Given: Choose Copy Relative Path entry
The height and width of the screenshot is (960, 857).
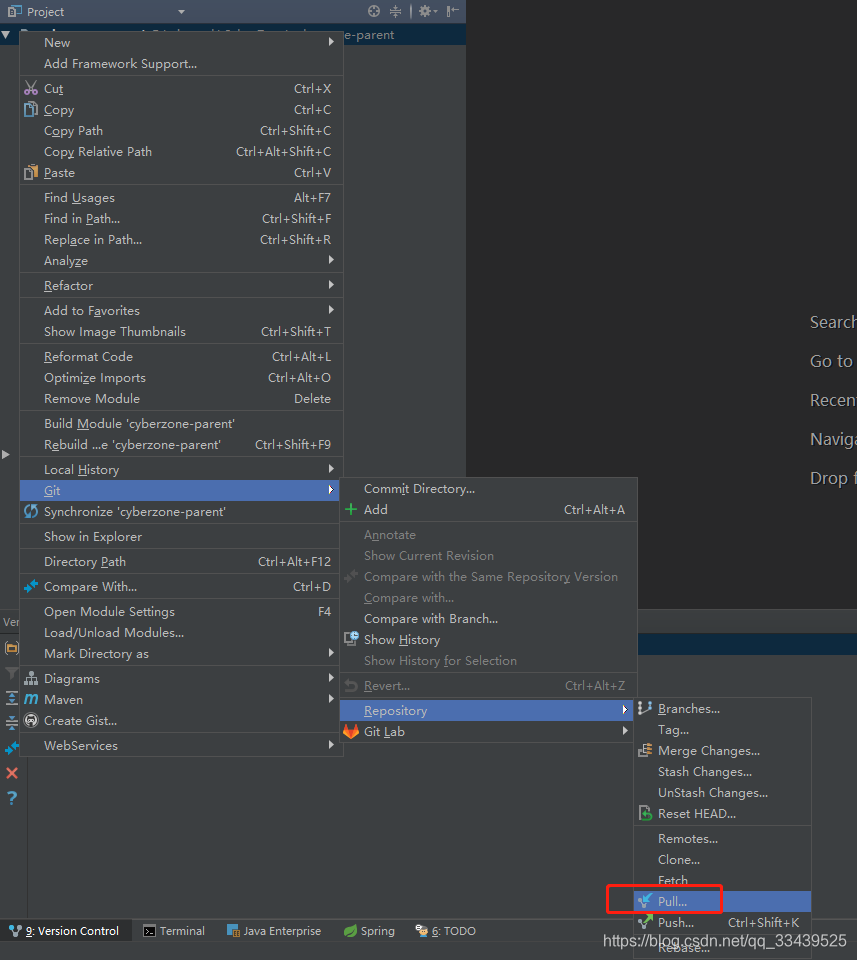Looking at the screenshot, I should (181, 151).
